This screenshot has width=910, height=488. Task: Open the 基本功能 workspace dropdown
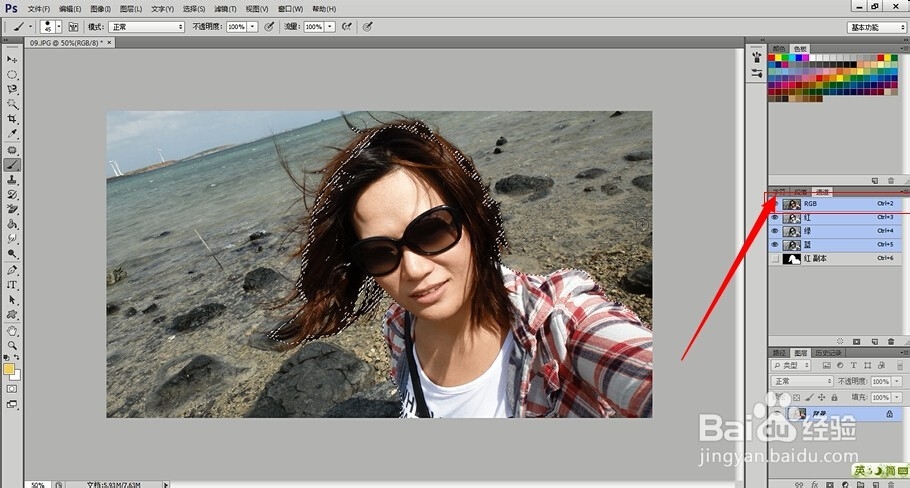(x=876, y=27)
